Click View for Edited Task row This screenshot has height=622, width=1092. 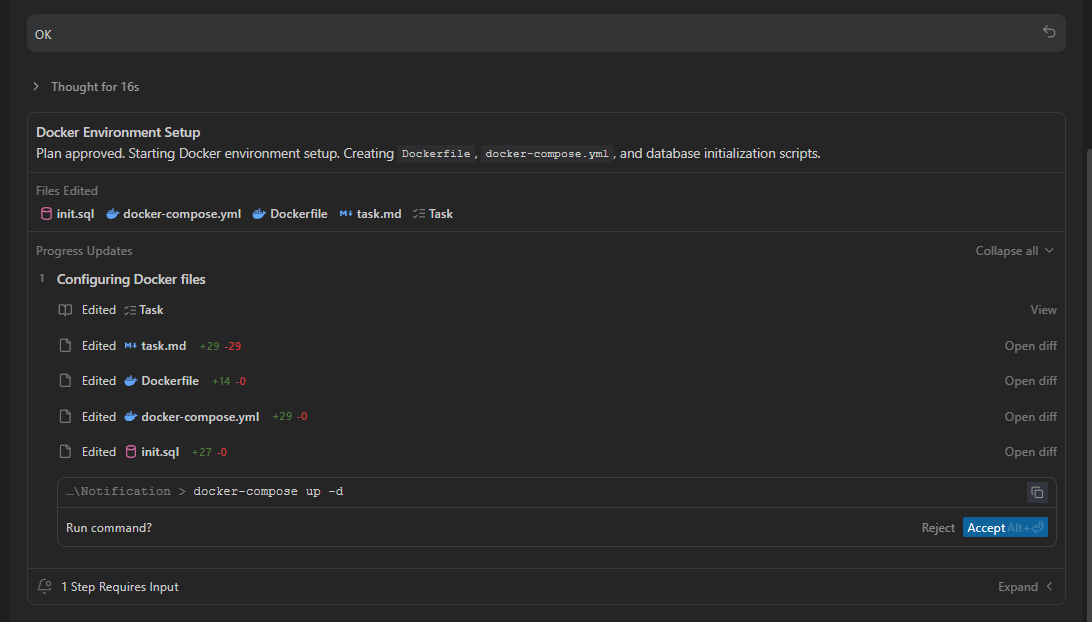pos(1043,310)
